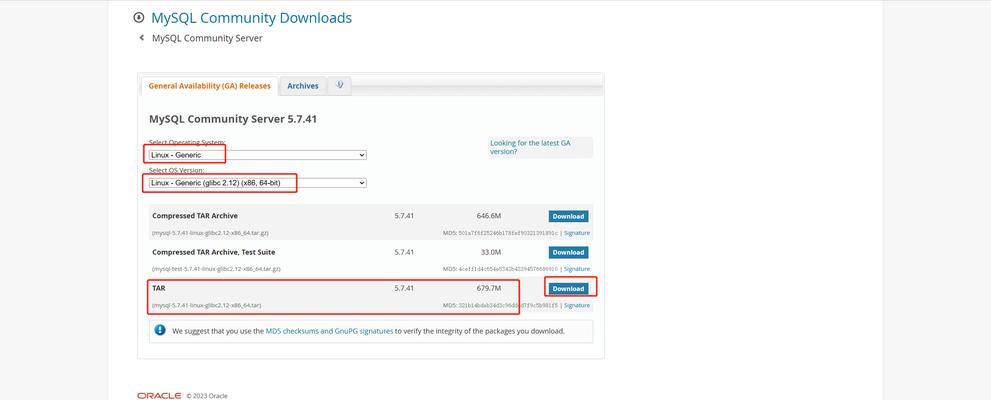Click the download circle icon beside page title
This screenshot has height=400, width=991.
(139, 18)
